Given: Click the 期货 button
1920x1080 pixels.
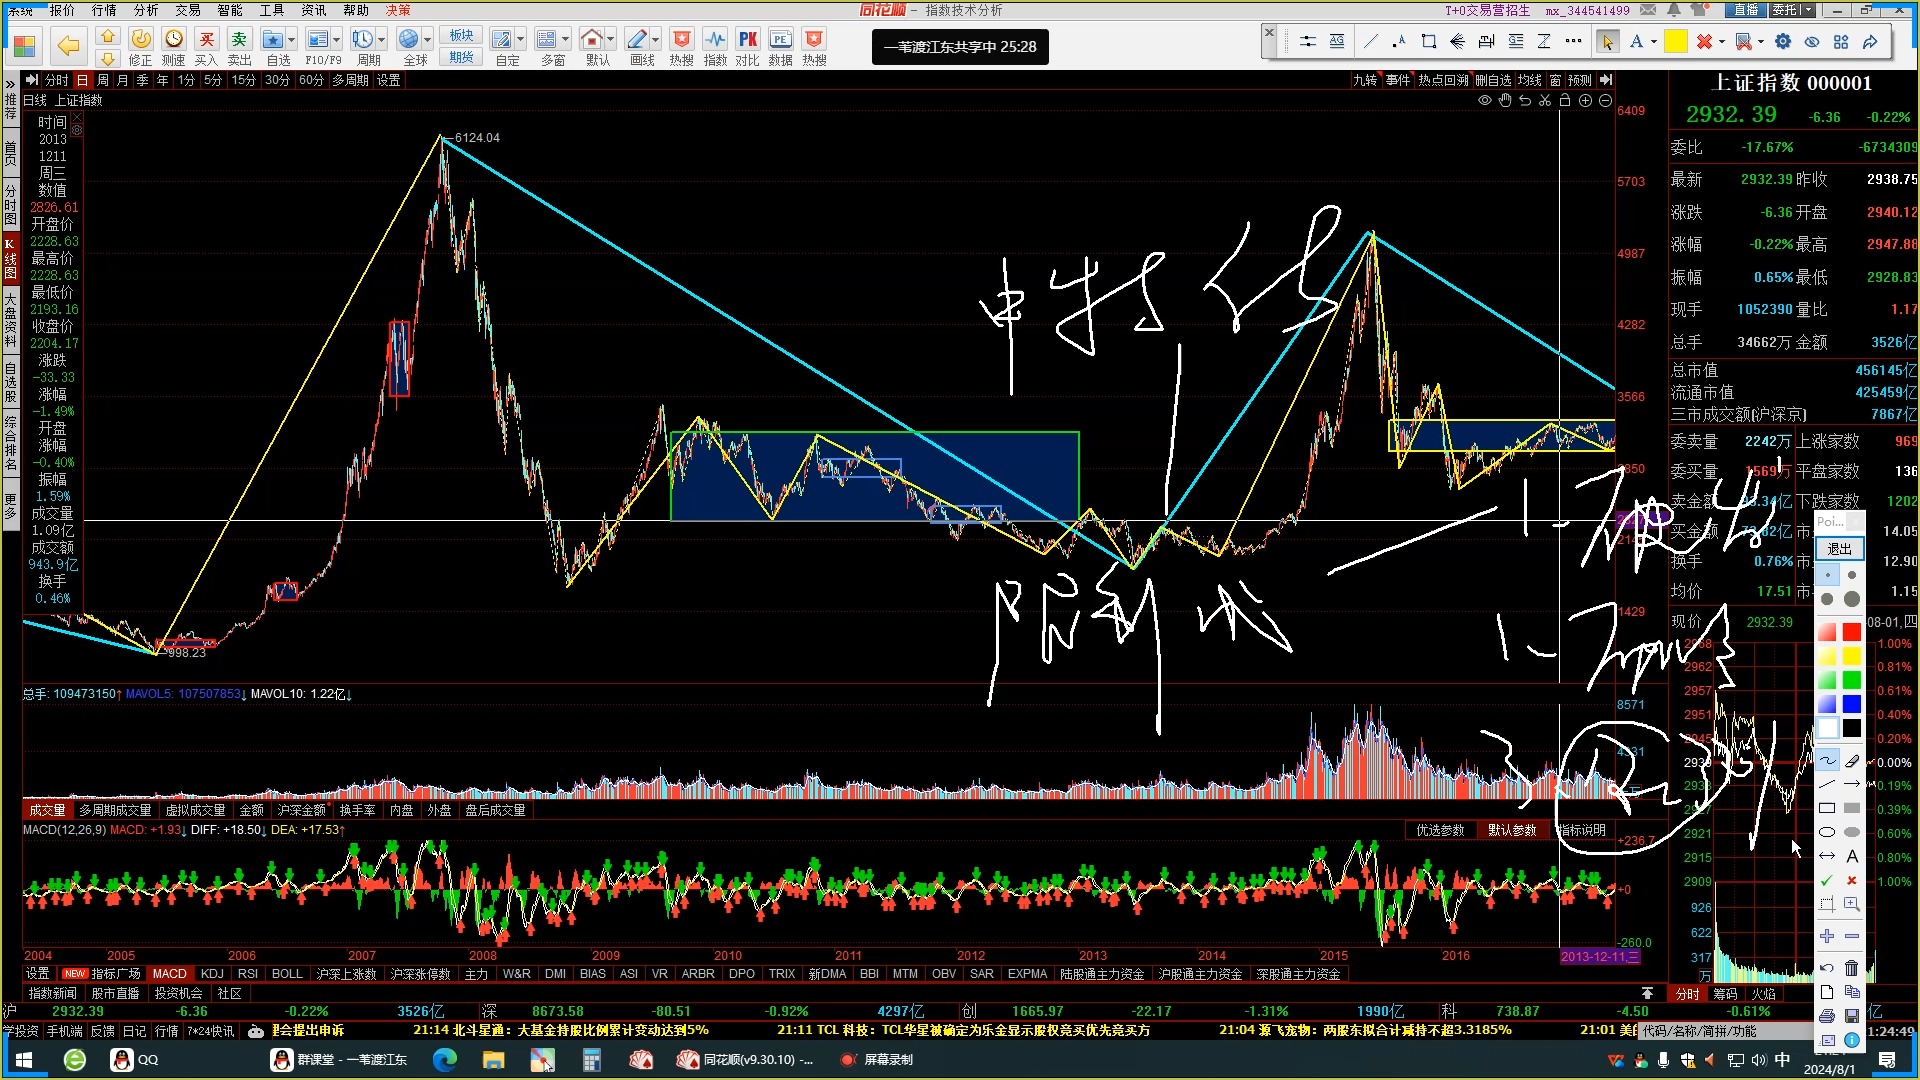Looking at the screenshot, I should (x=461, y=57).
